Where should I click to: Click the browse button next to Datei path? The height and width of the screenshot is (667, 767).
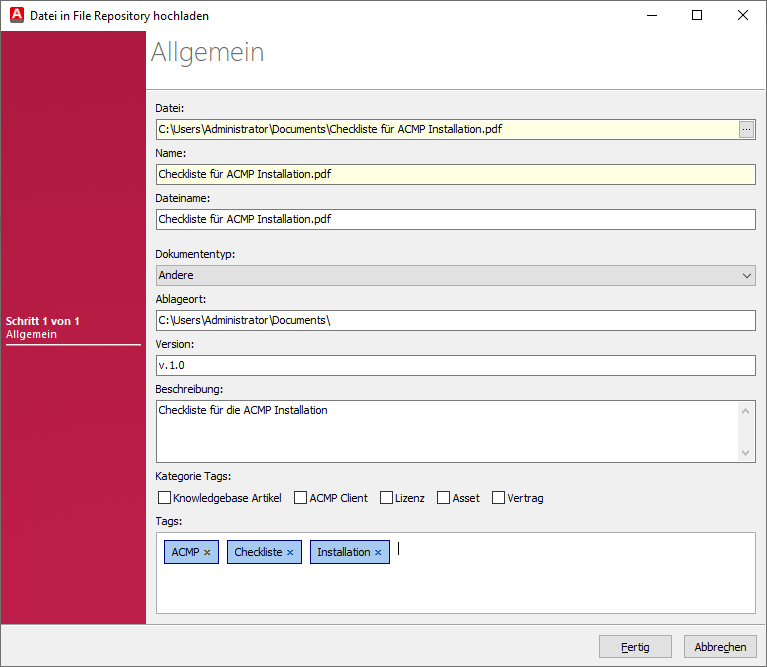click(746, 129)
